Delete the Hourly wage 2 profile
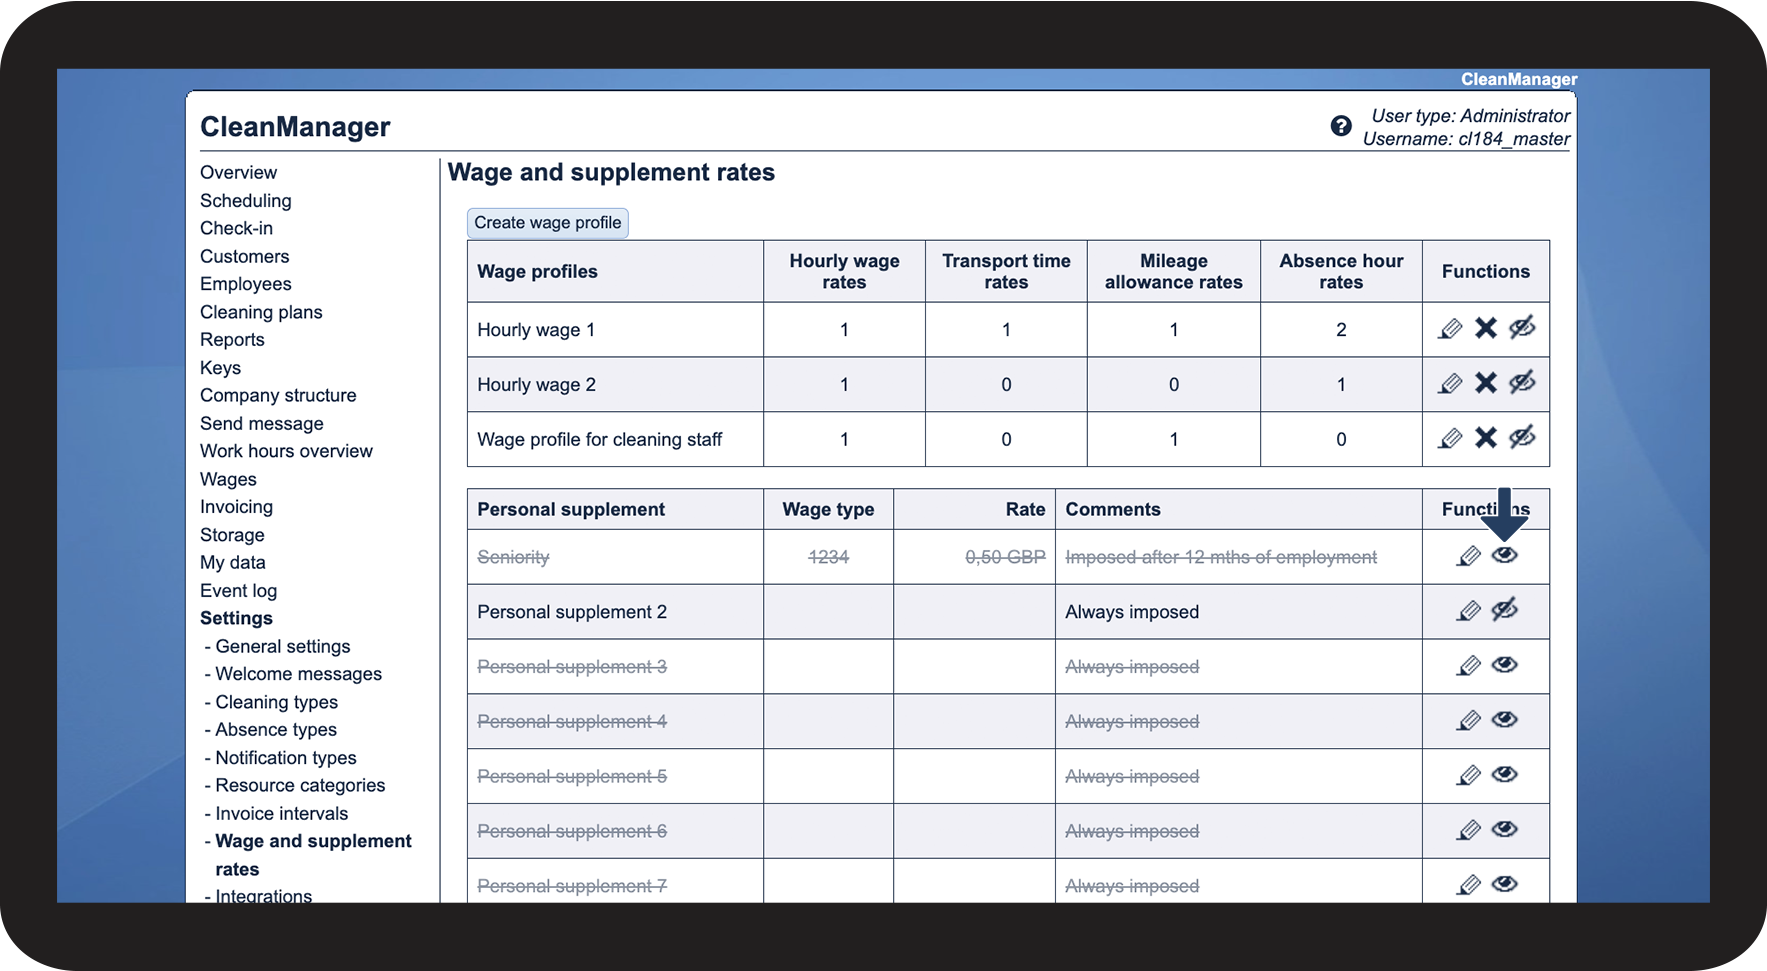The height and width of the screenshot is (971, 1767). pos(1486,383)
